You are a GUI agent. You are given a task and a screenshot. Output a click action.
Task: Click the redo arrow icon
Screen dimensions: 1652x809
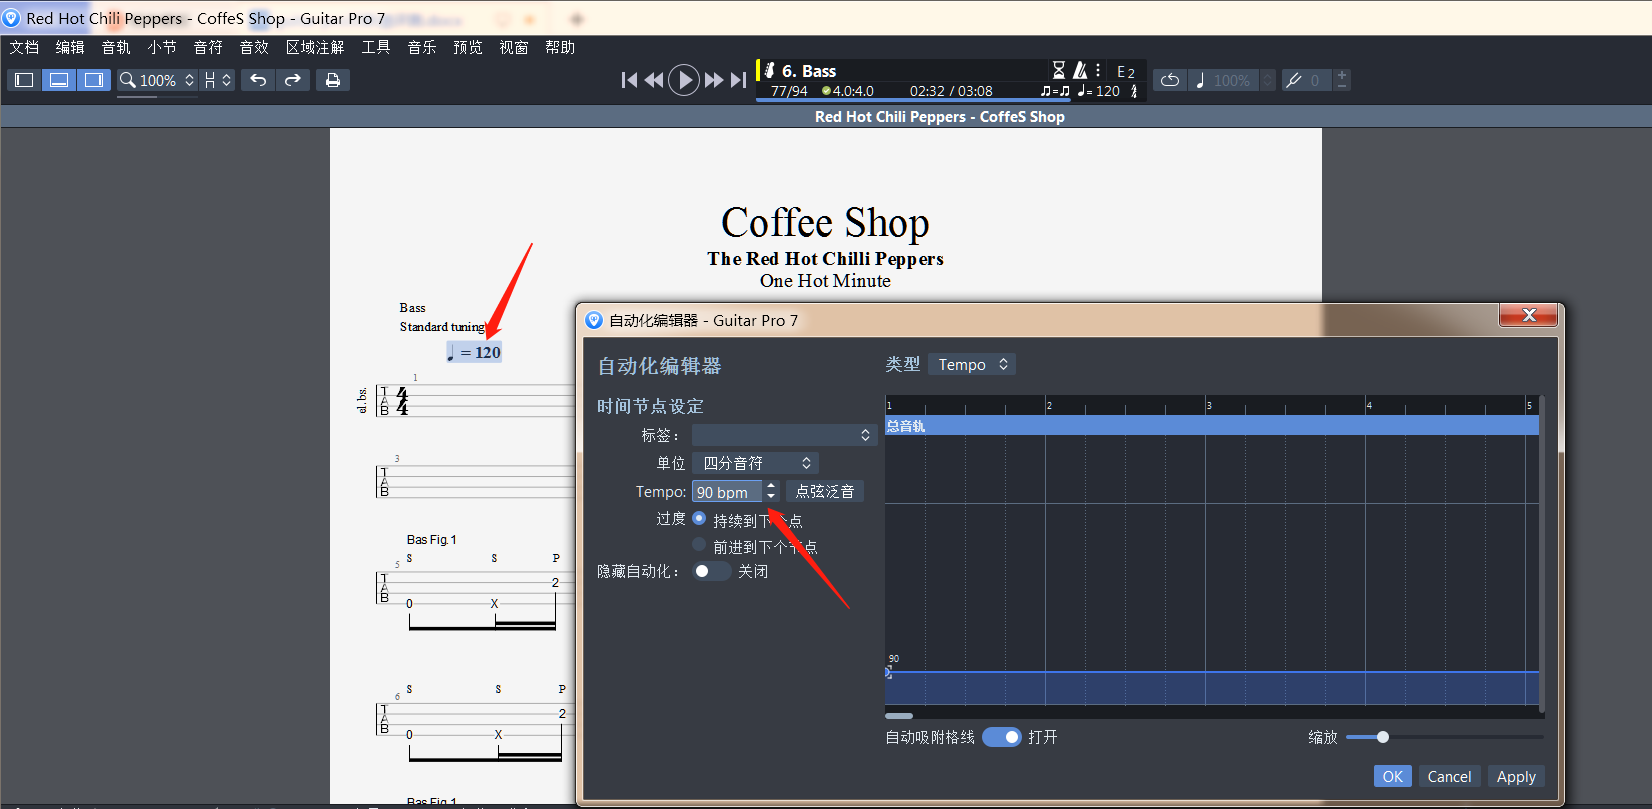pos(293,80)
